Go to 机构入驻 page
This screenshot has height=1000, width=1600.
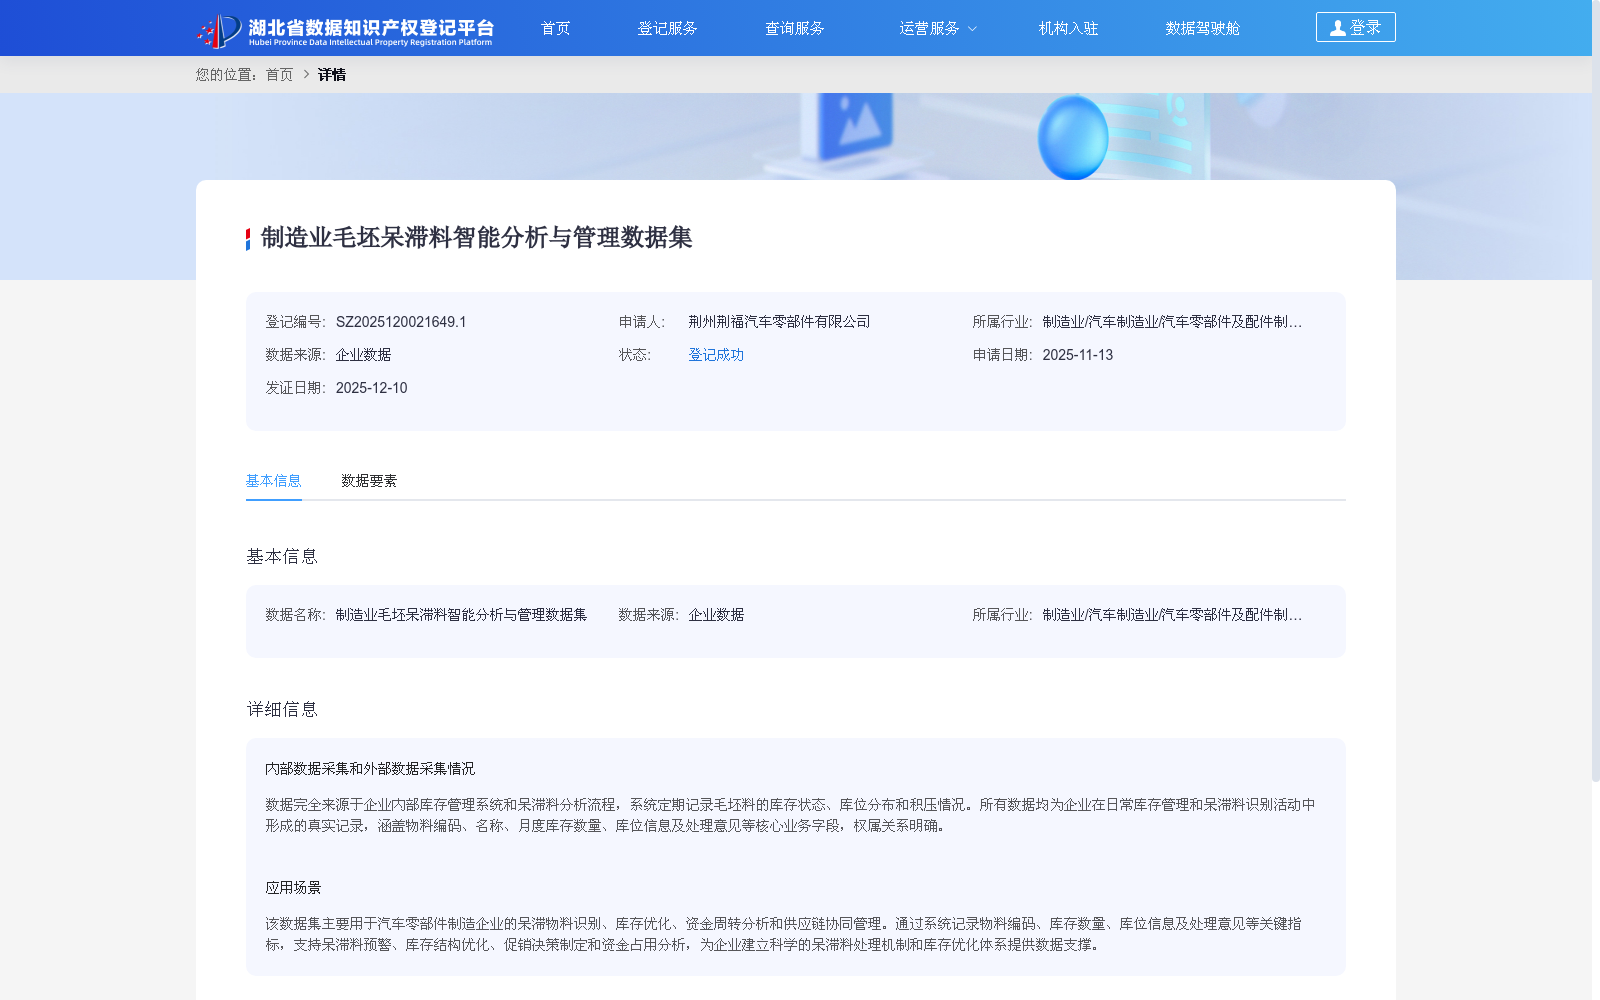tap(1068, 28)
